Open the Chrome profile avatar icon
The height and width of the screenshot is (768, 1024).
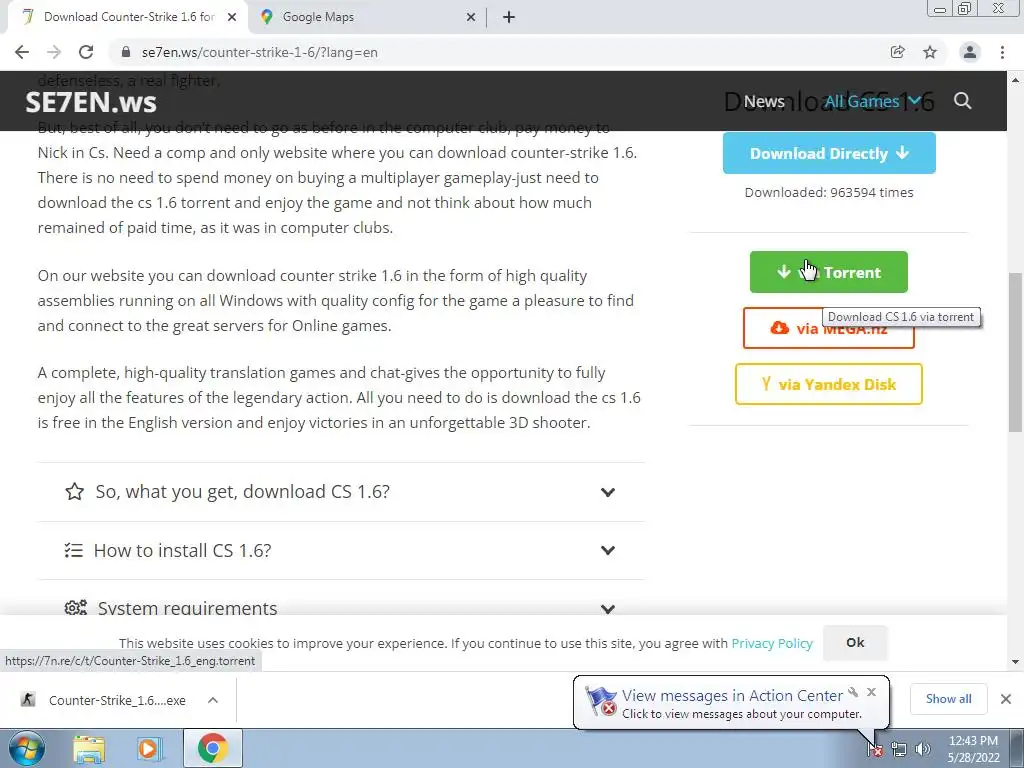[x=970, y=52]
